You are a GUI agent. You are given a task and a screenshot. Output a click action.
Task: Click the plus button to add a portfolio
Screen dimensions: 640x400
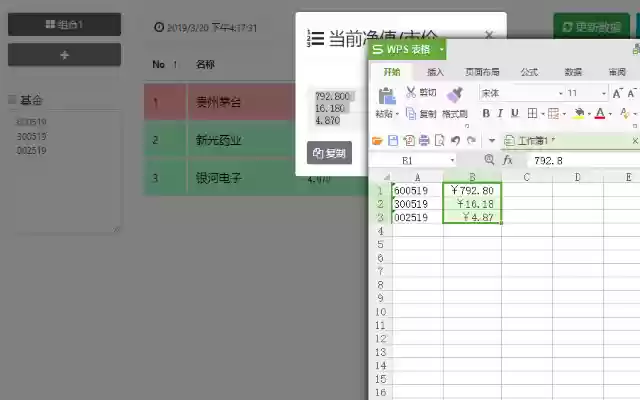[x=64, y=55]
